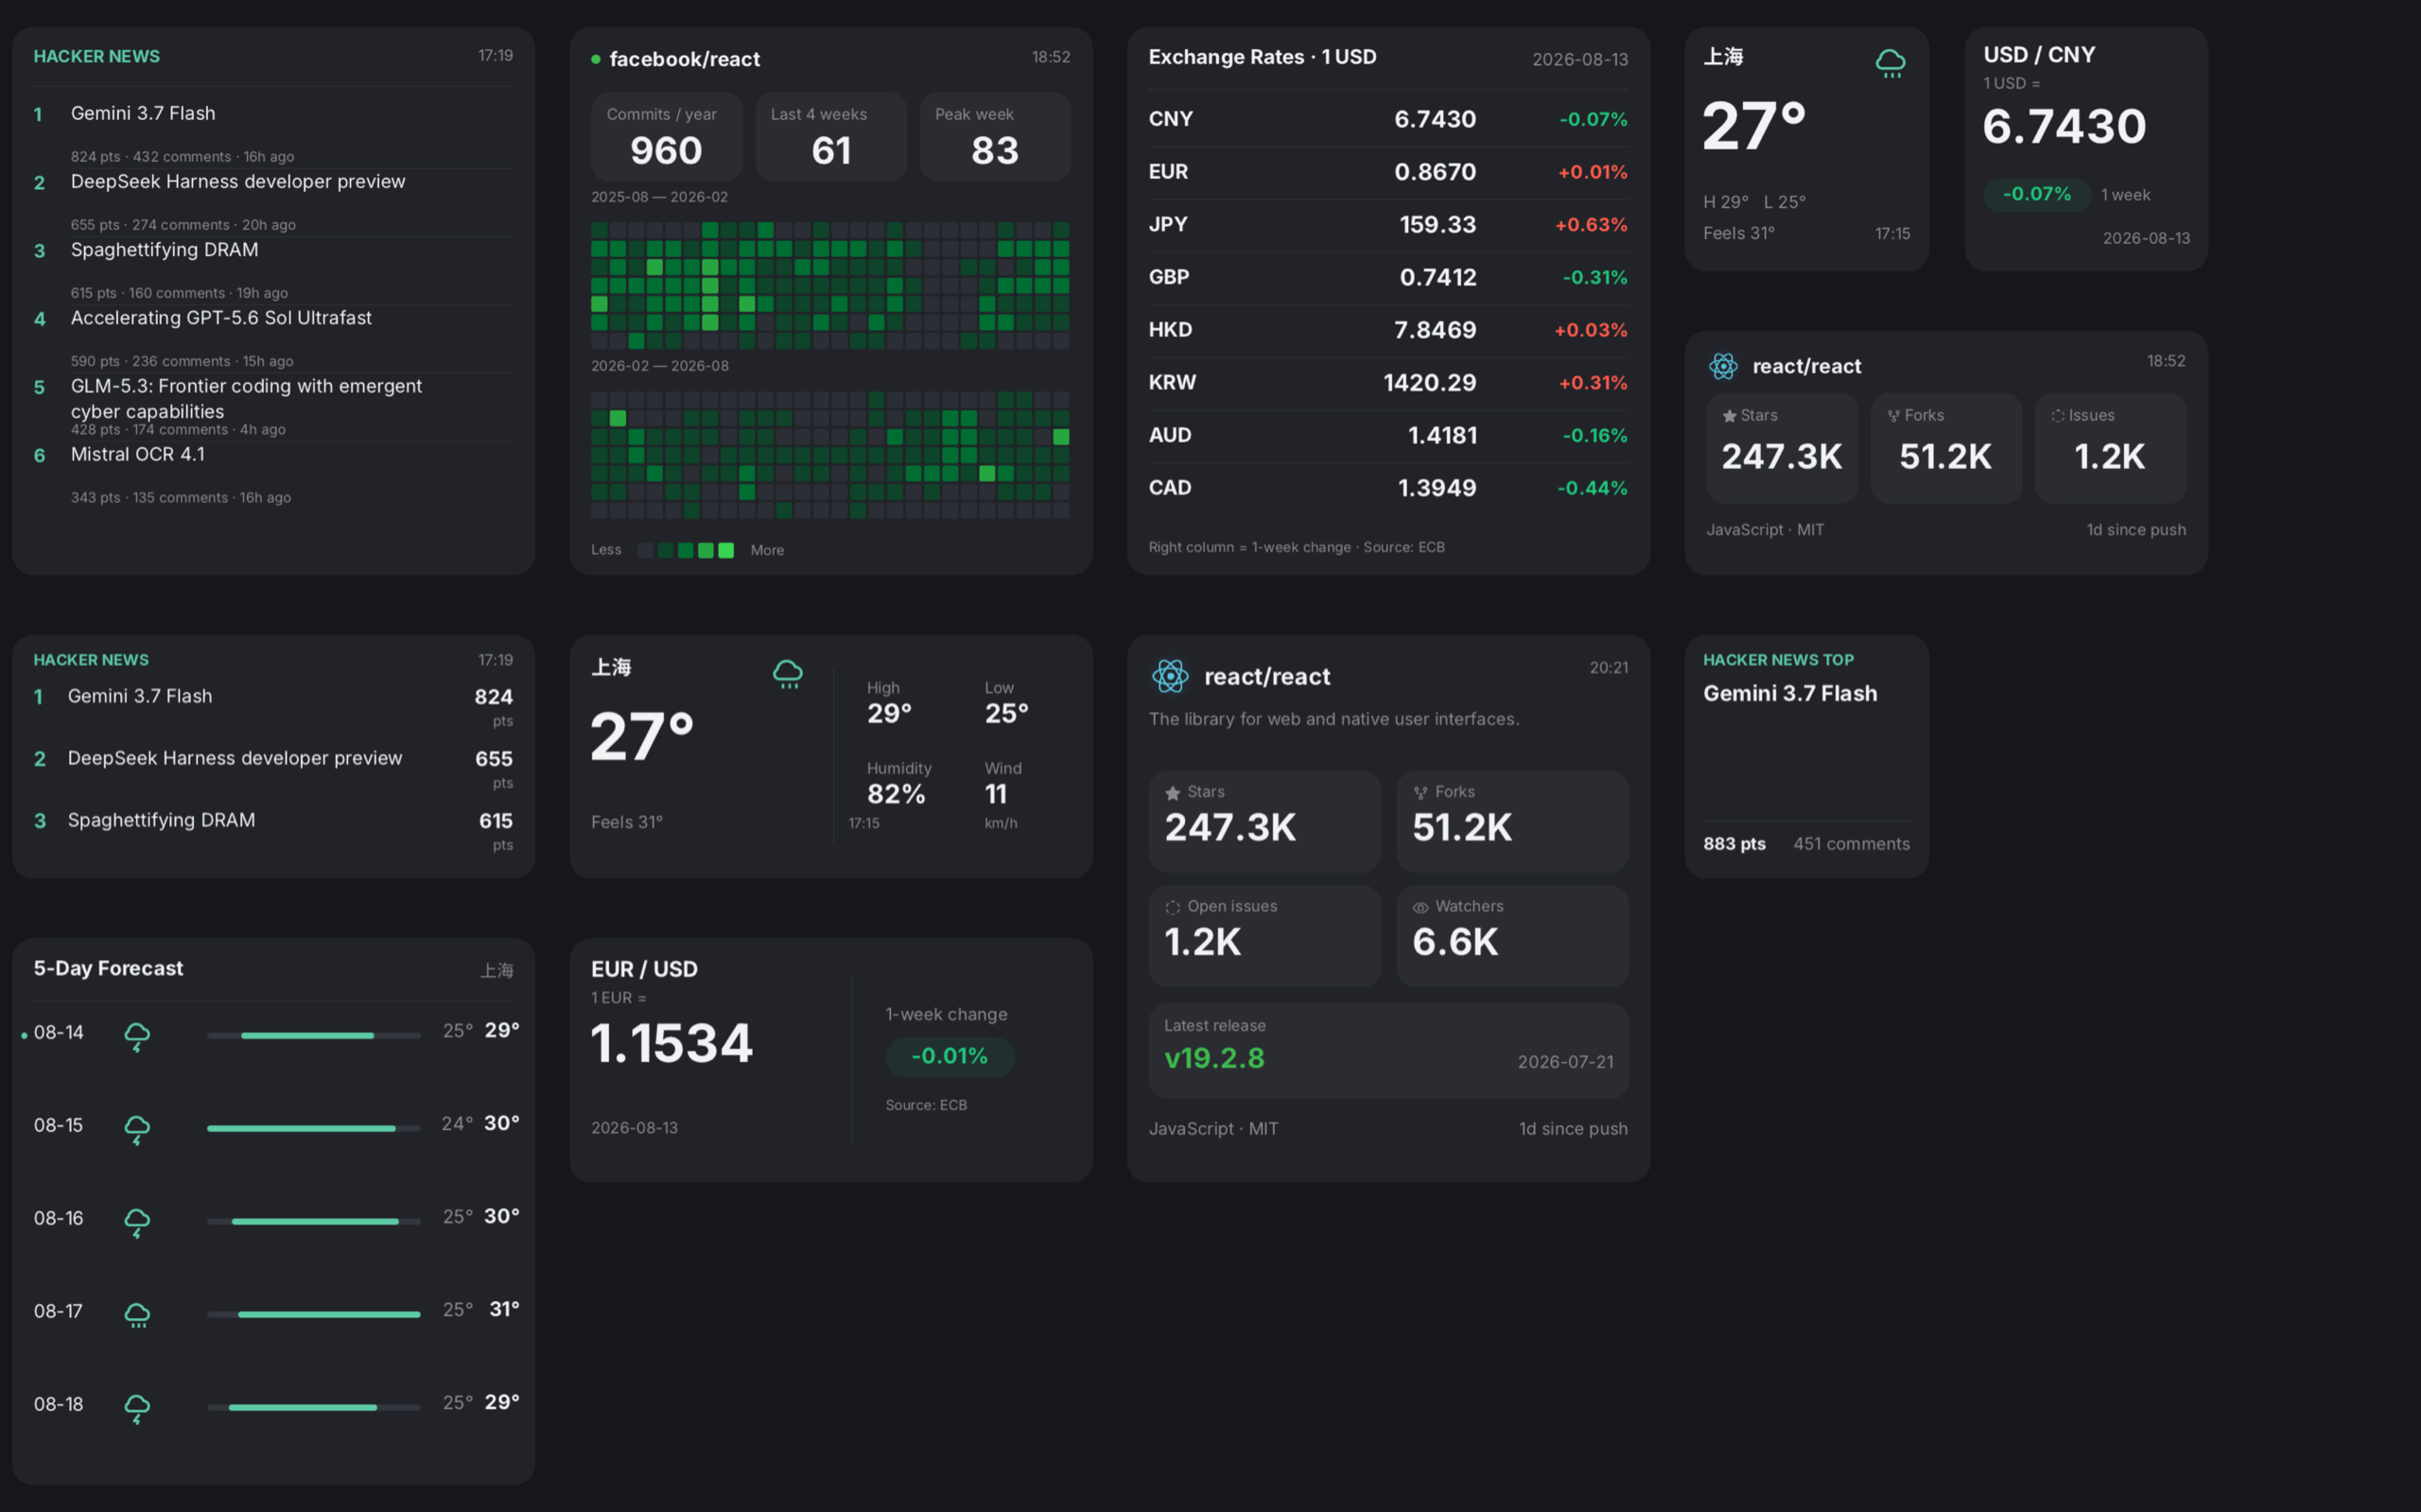Click the rain icon for 08-17

pyautogui.click(x=137, y=1315)
